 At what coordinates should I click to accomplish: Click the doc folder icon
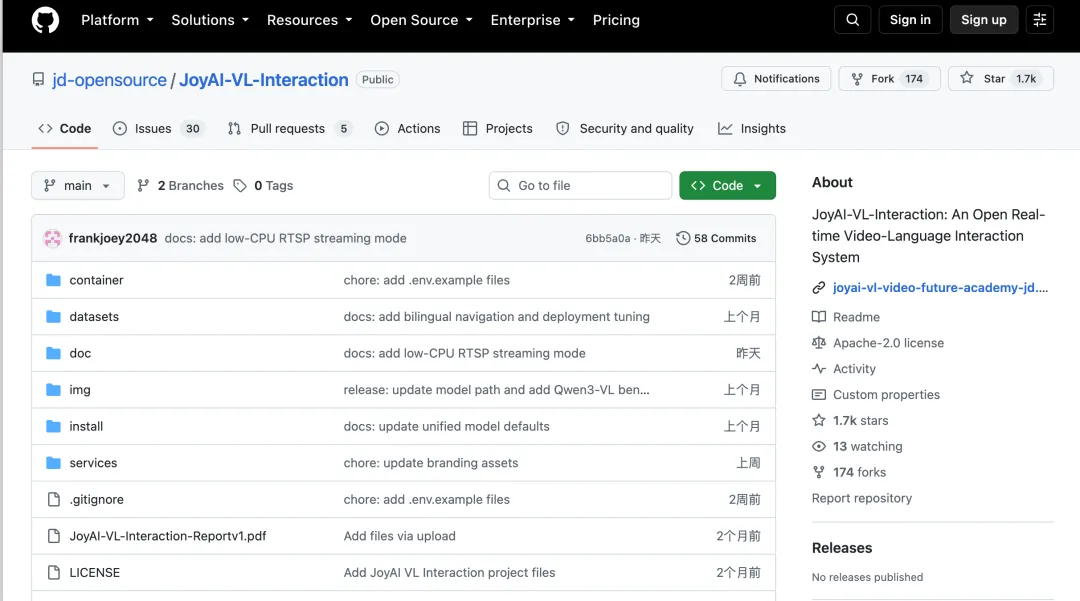click(53, 353)
